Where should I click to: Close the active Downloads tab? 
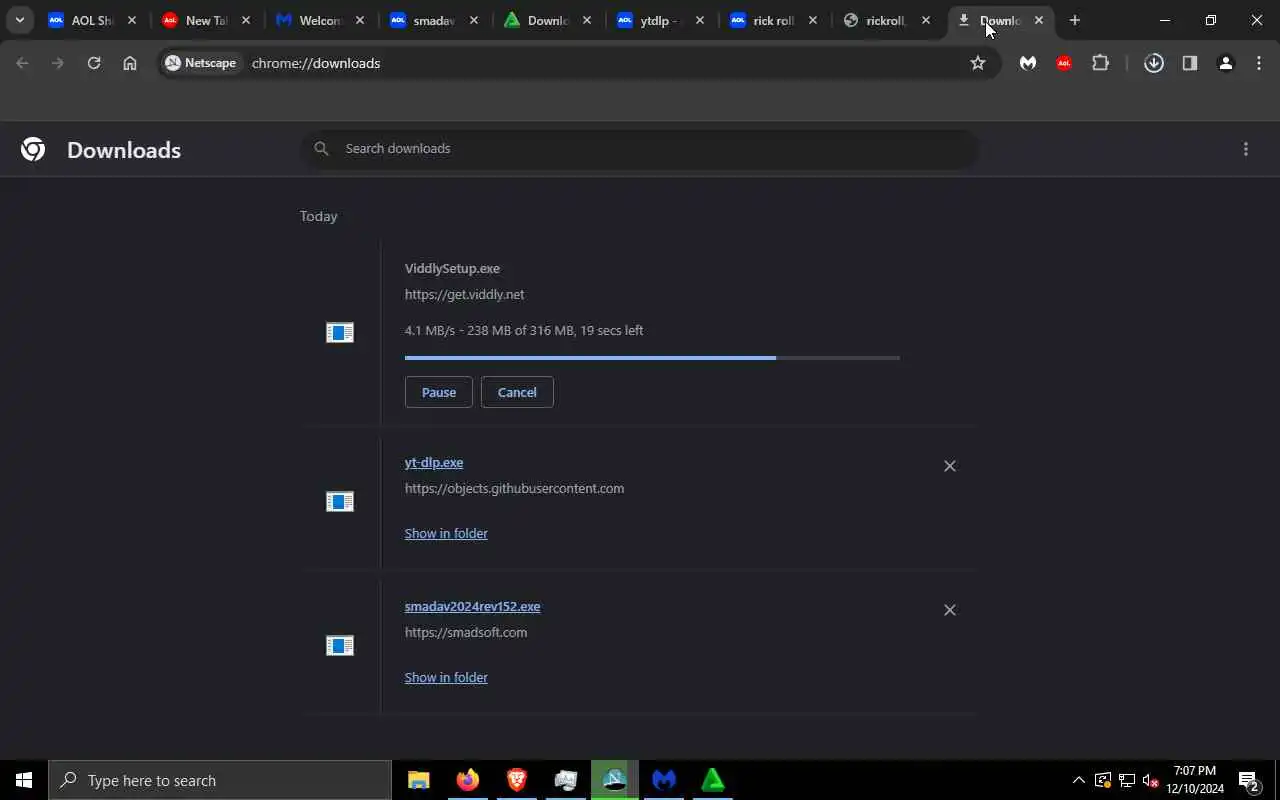(1039, 20)
